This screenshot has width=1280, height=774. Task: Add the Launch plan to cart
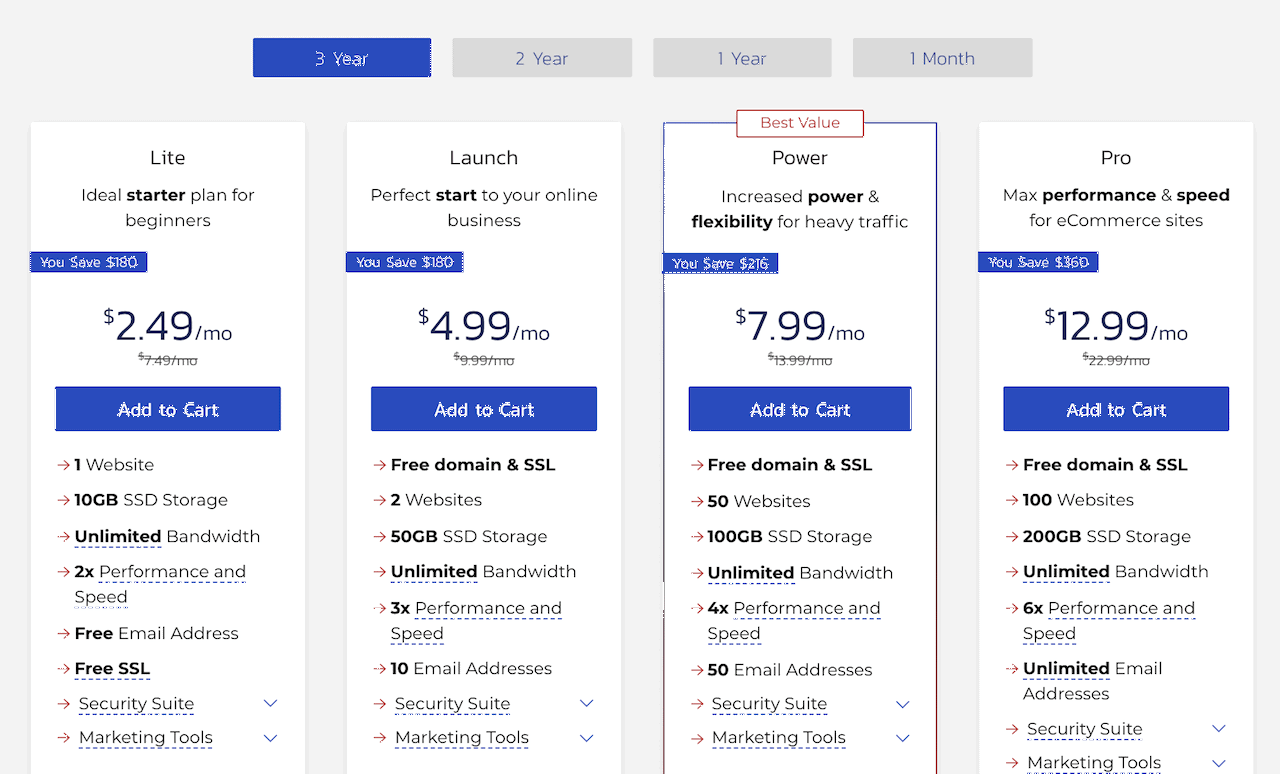coord(484,409)
